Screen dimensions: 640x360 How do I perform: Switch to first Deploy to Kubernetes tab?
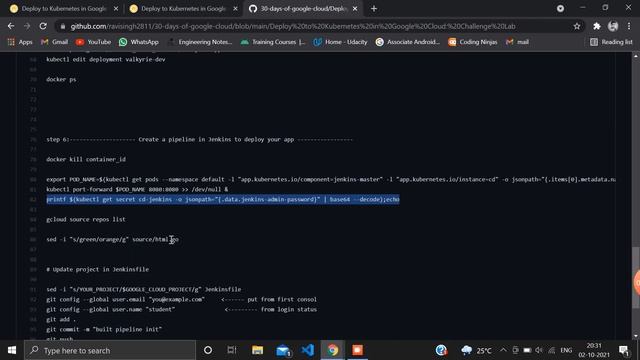pos(64,9)
